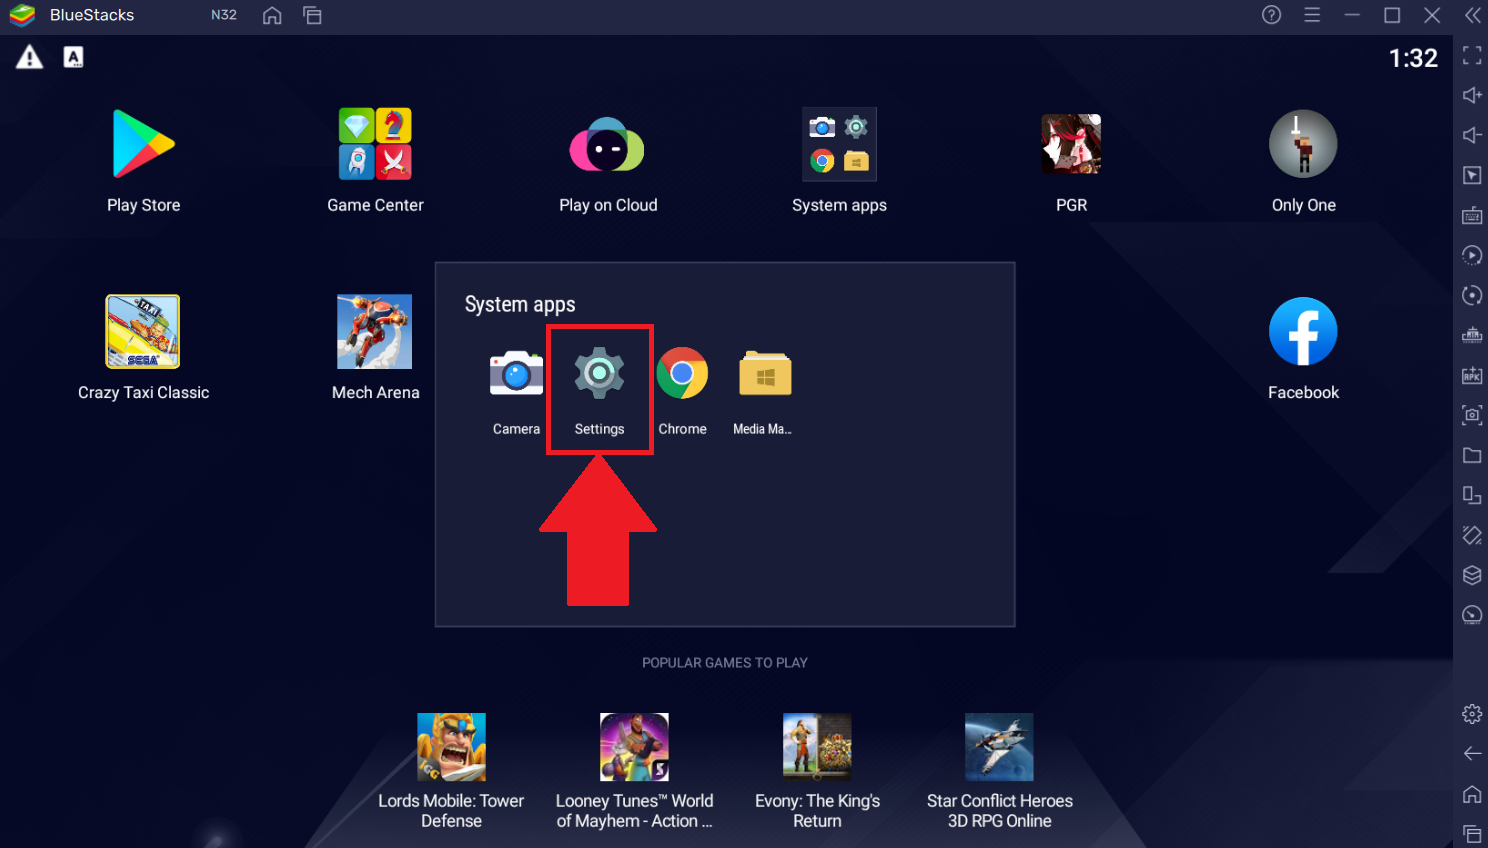Click the 1:32 clock text
The width and height of the screenshot is (1488, 848).
pos(1413,58)
